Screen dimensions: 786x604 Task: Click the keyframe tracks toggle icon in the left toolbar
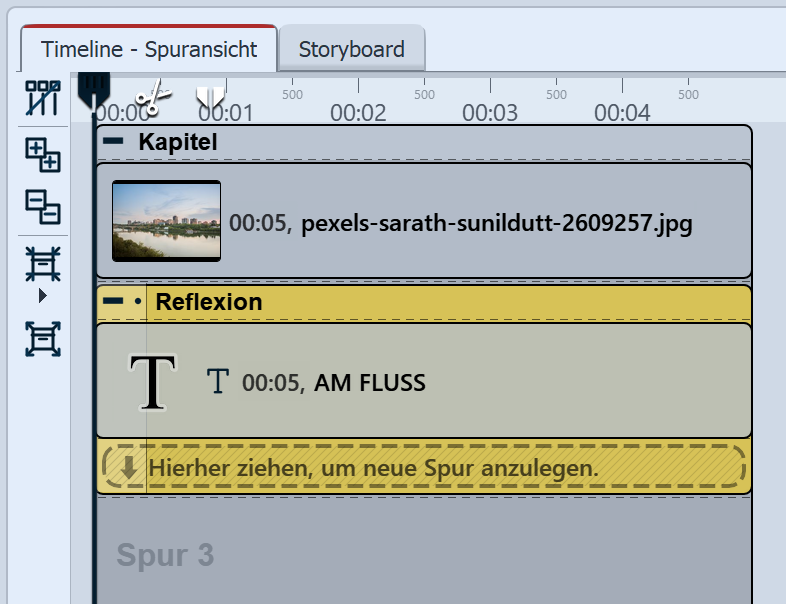coord(42,99)
